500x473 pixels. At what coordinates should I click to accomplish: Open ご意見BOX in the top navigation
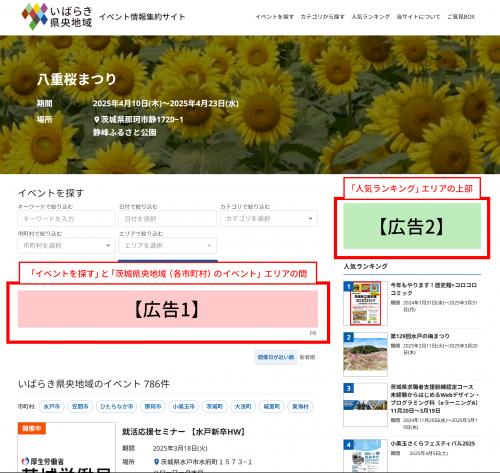point(461,17)
